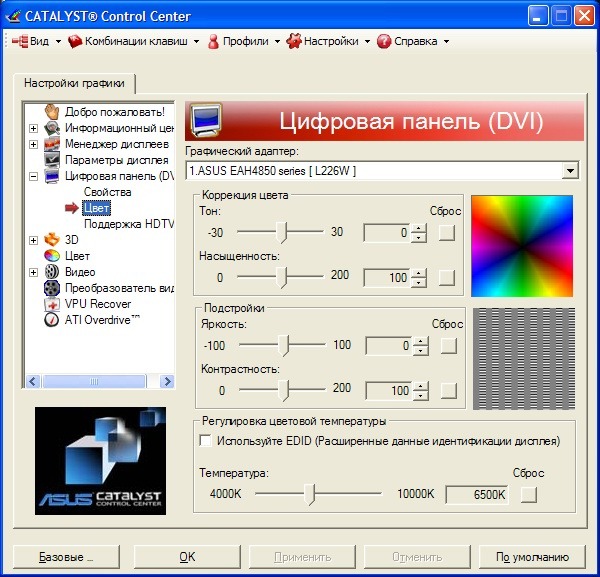Click the Добро пожаловать hand icon
600x577 pixels.
(52, 112)
